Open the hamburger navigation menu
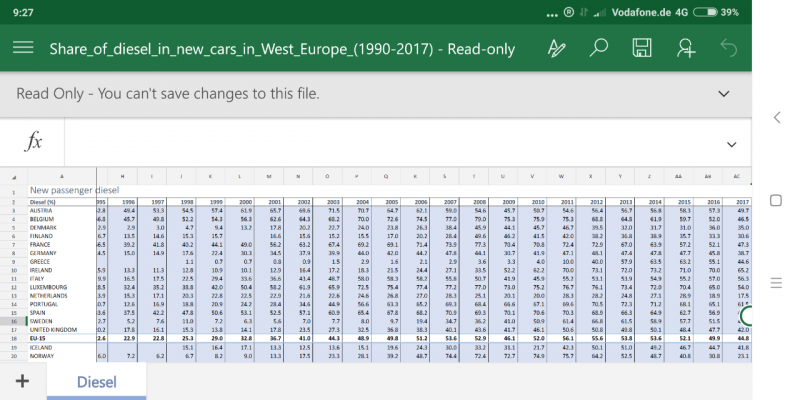This screenshot has width=800, height=400. (23, 48)
